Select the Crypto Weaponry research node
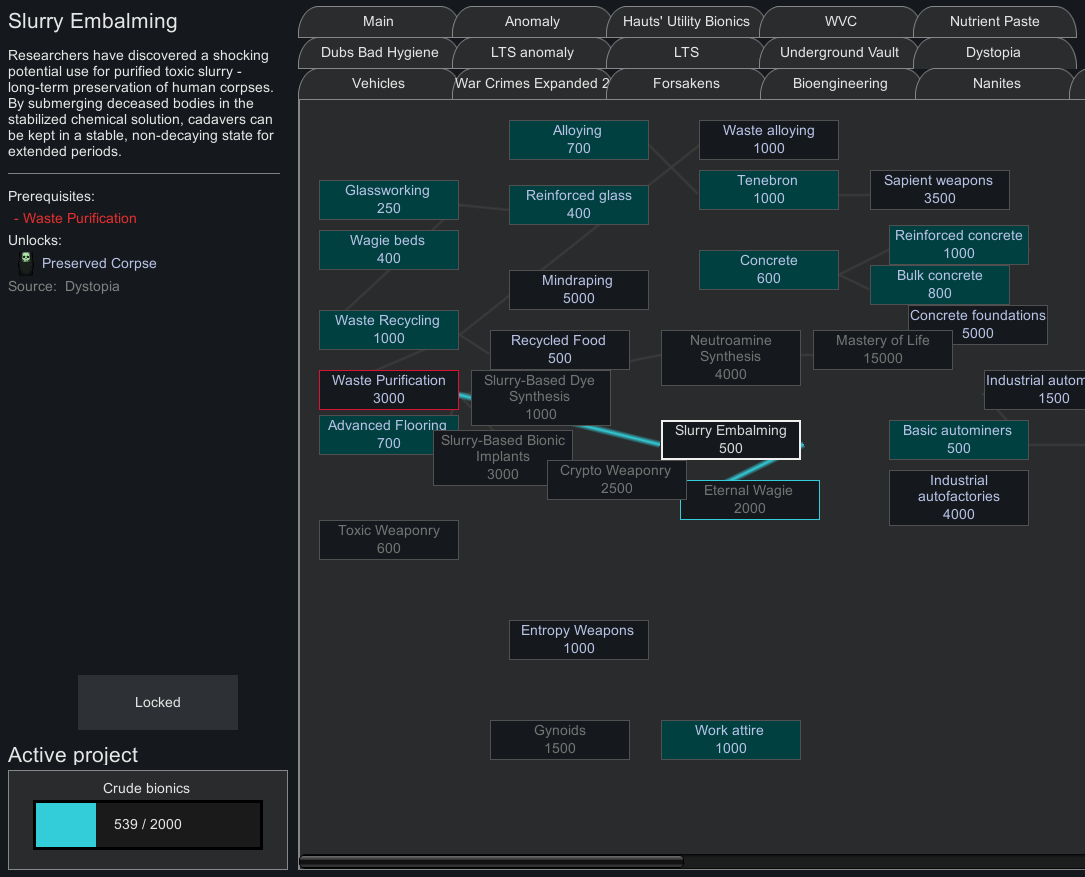 pyautogui.click(x=616, y=479)
